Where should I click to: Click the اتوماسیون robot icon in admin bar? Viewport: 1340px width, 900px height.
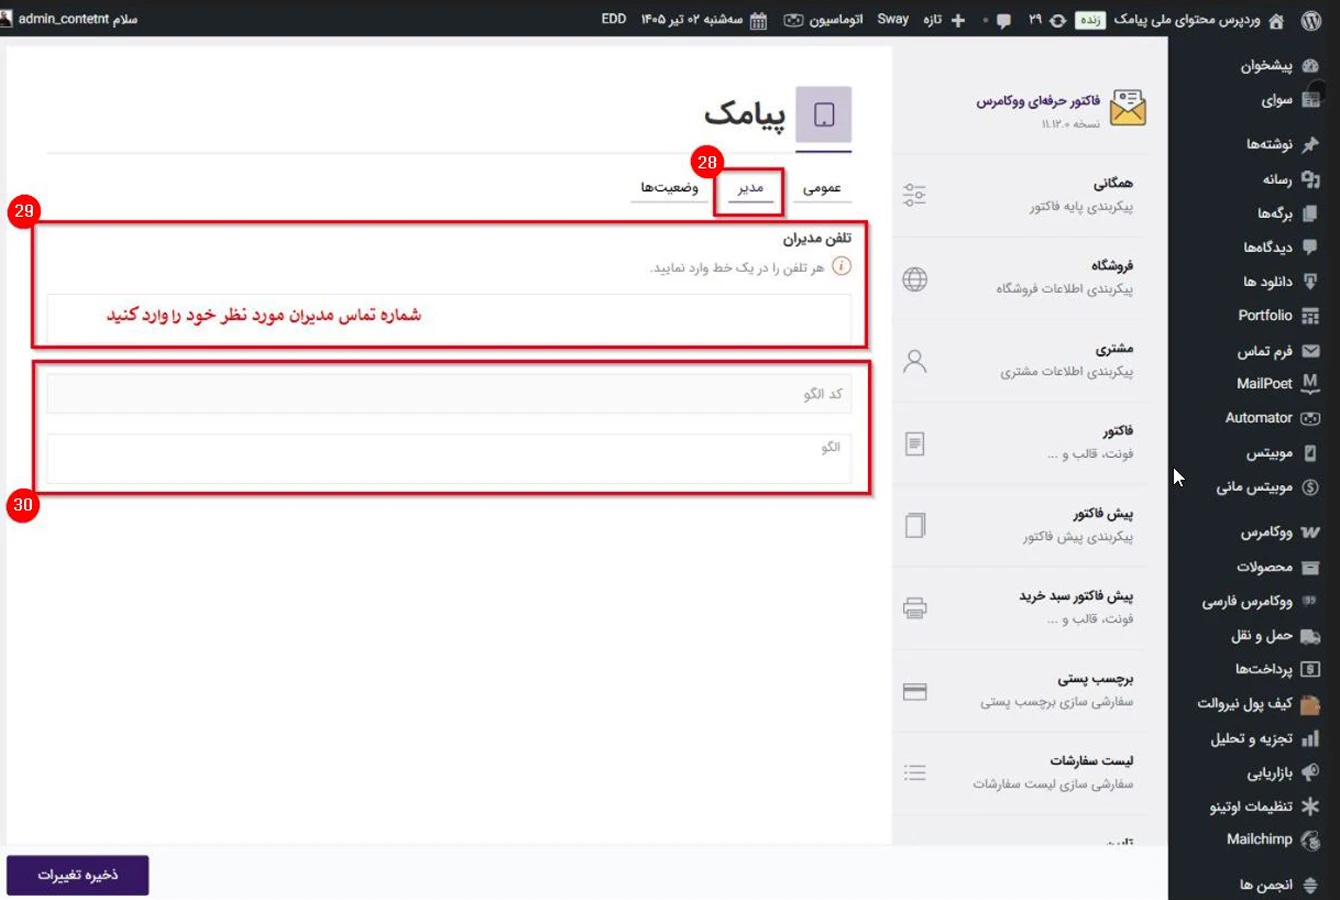793,20
